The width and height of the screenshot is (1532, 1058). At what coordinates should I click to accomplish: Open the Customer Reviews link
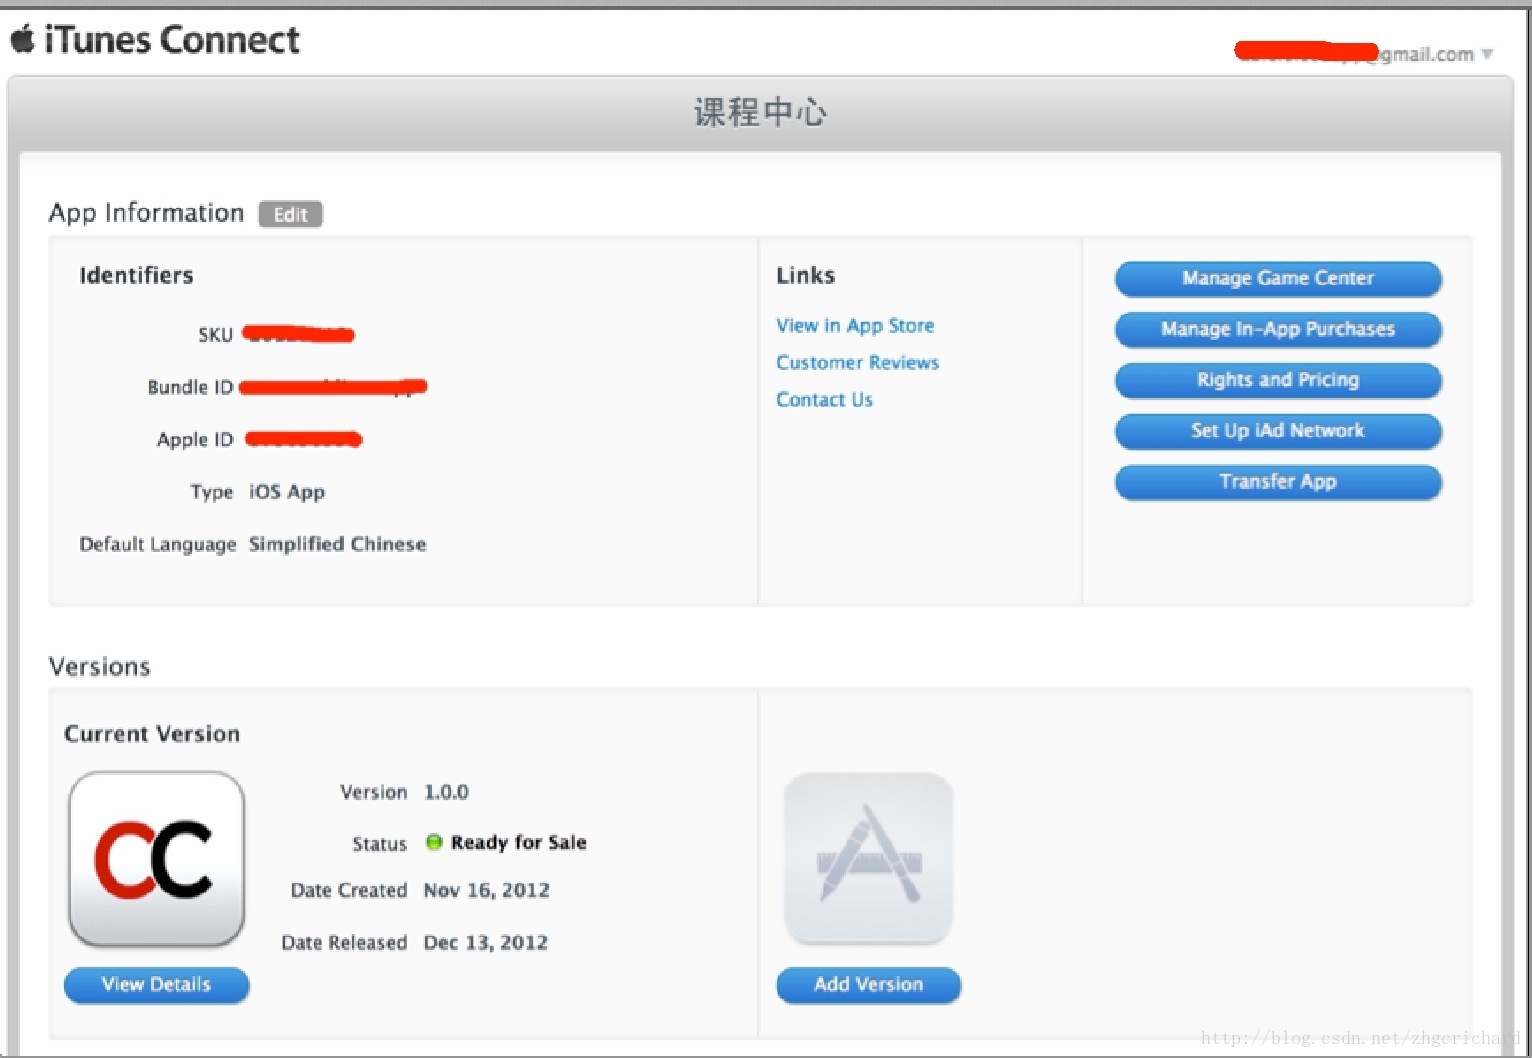(x=857, y=362)
